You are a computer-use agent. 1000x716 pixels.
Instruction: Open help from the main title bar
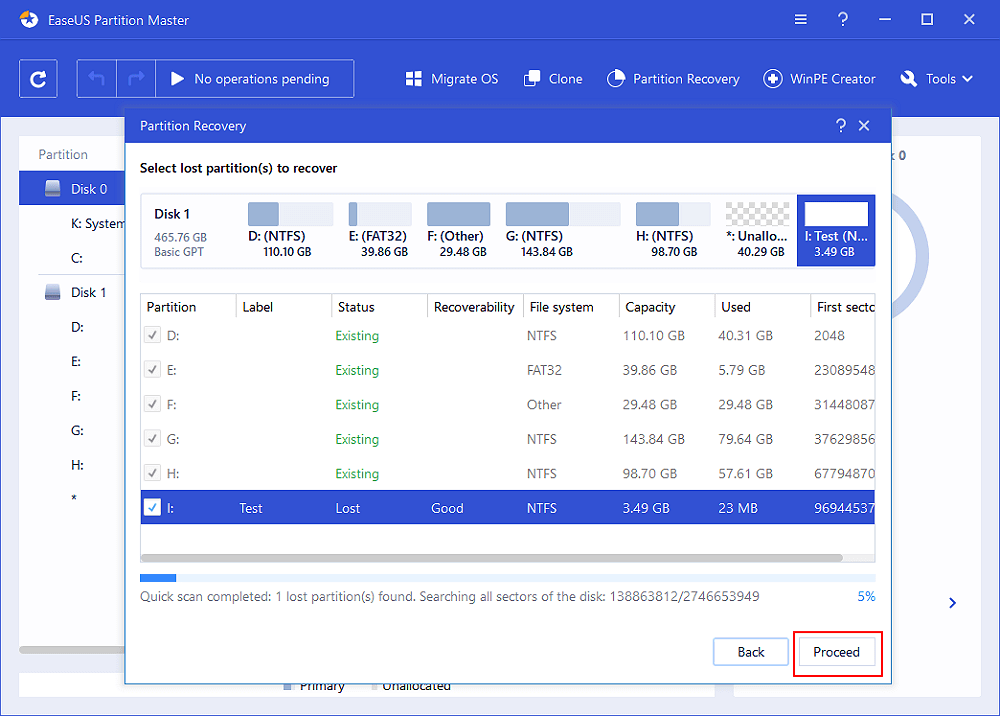tap(842, 20)
